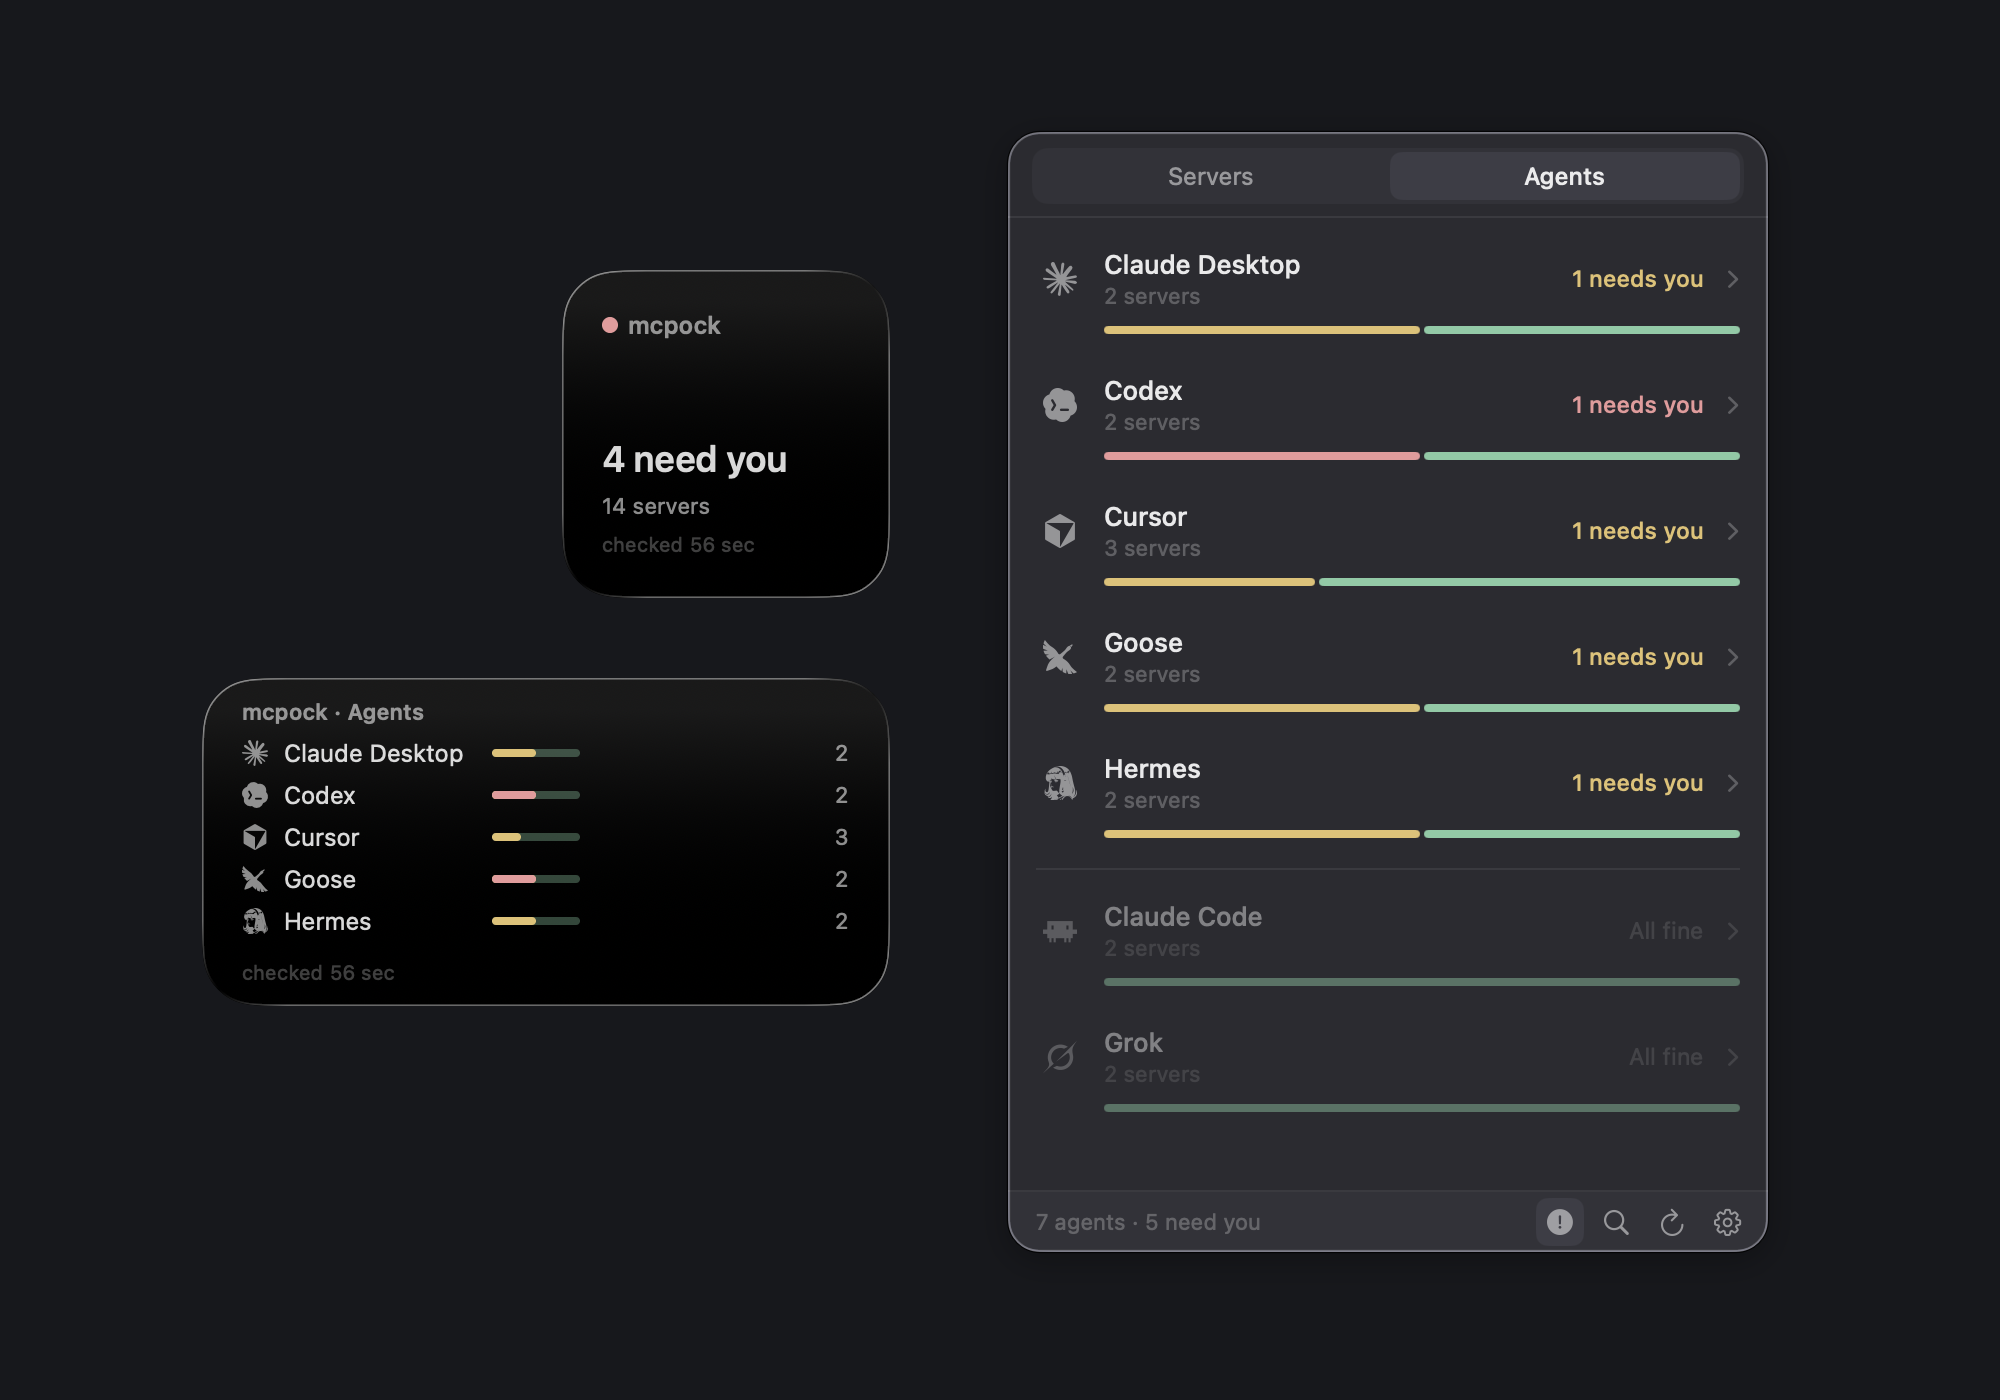Switch to the Servers tab
This screenshot has width=2000, height=1400.
pos(1210,177)
